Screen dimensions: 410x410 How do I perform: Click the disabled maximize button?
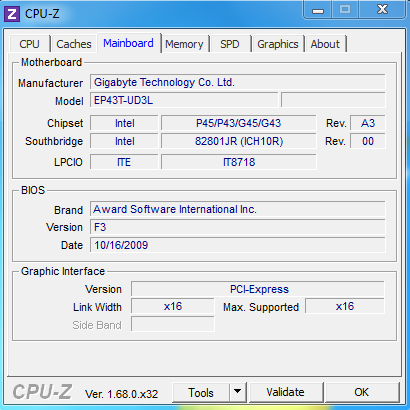coord(345,10)
